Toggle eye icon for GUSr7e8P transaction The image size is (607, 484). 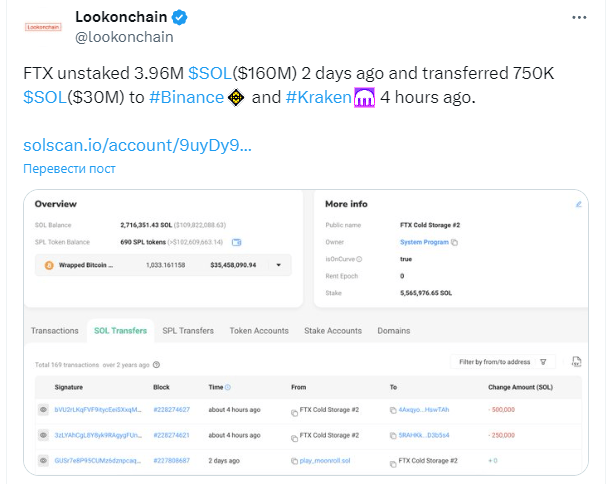click(x=43, y=461)
